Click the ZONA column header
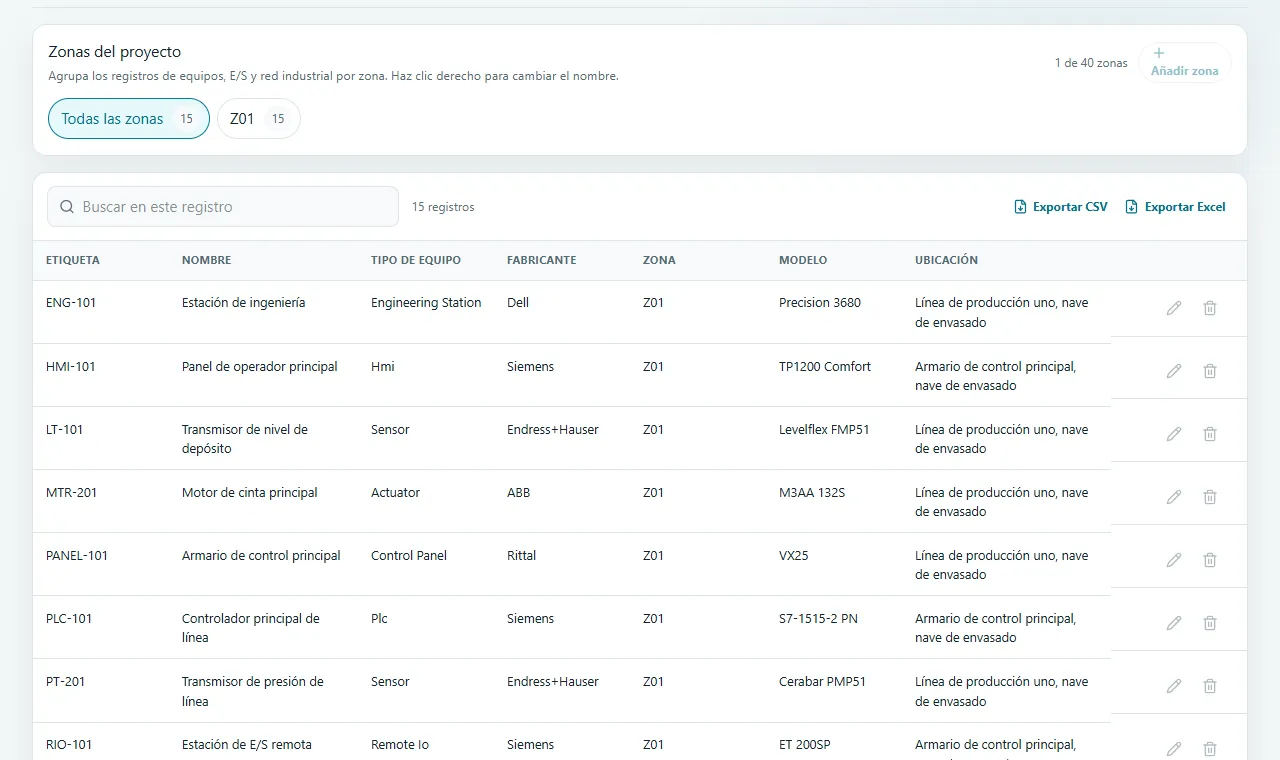Viewport: 1280px width, 760px height. pyautogui.click(x=659, y=260)
